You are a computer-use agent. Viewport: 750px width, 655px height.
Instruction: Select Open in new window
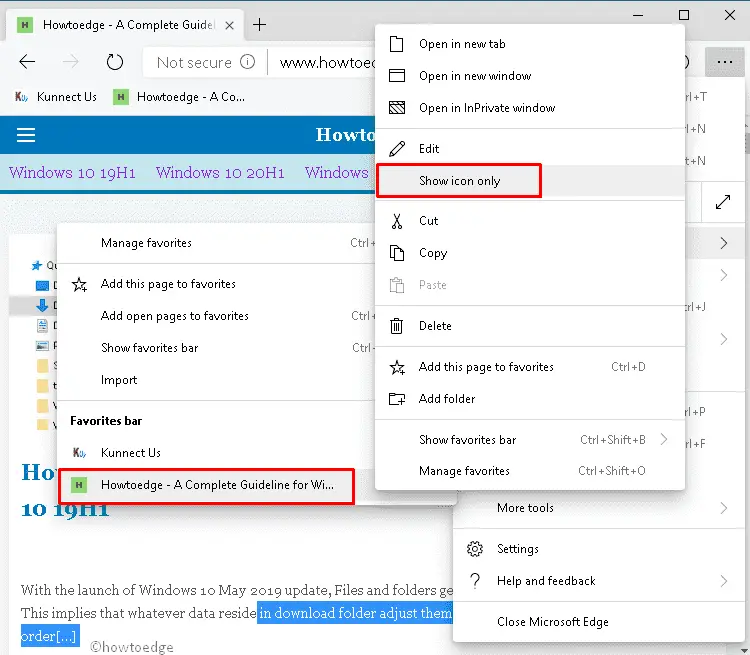[x=529, y=76]
